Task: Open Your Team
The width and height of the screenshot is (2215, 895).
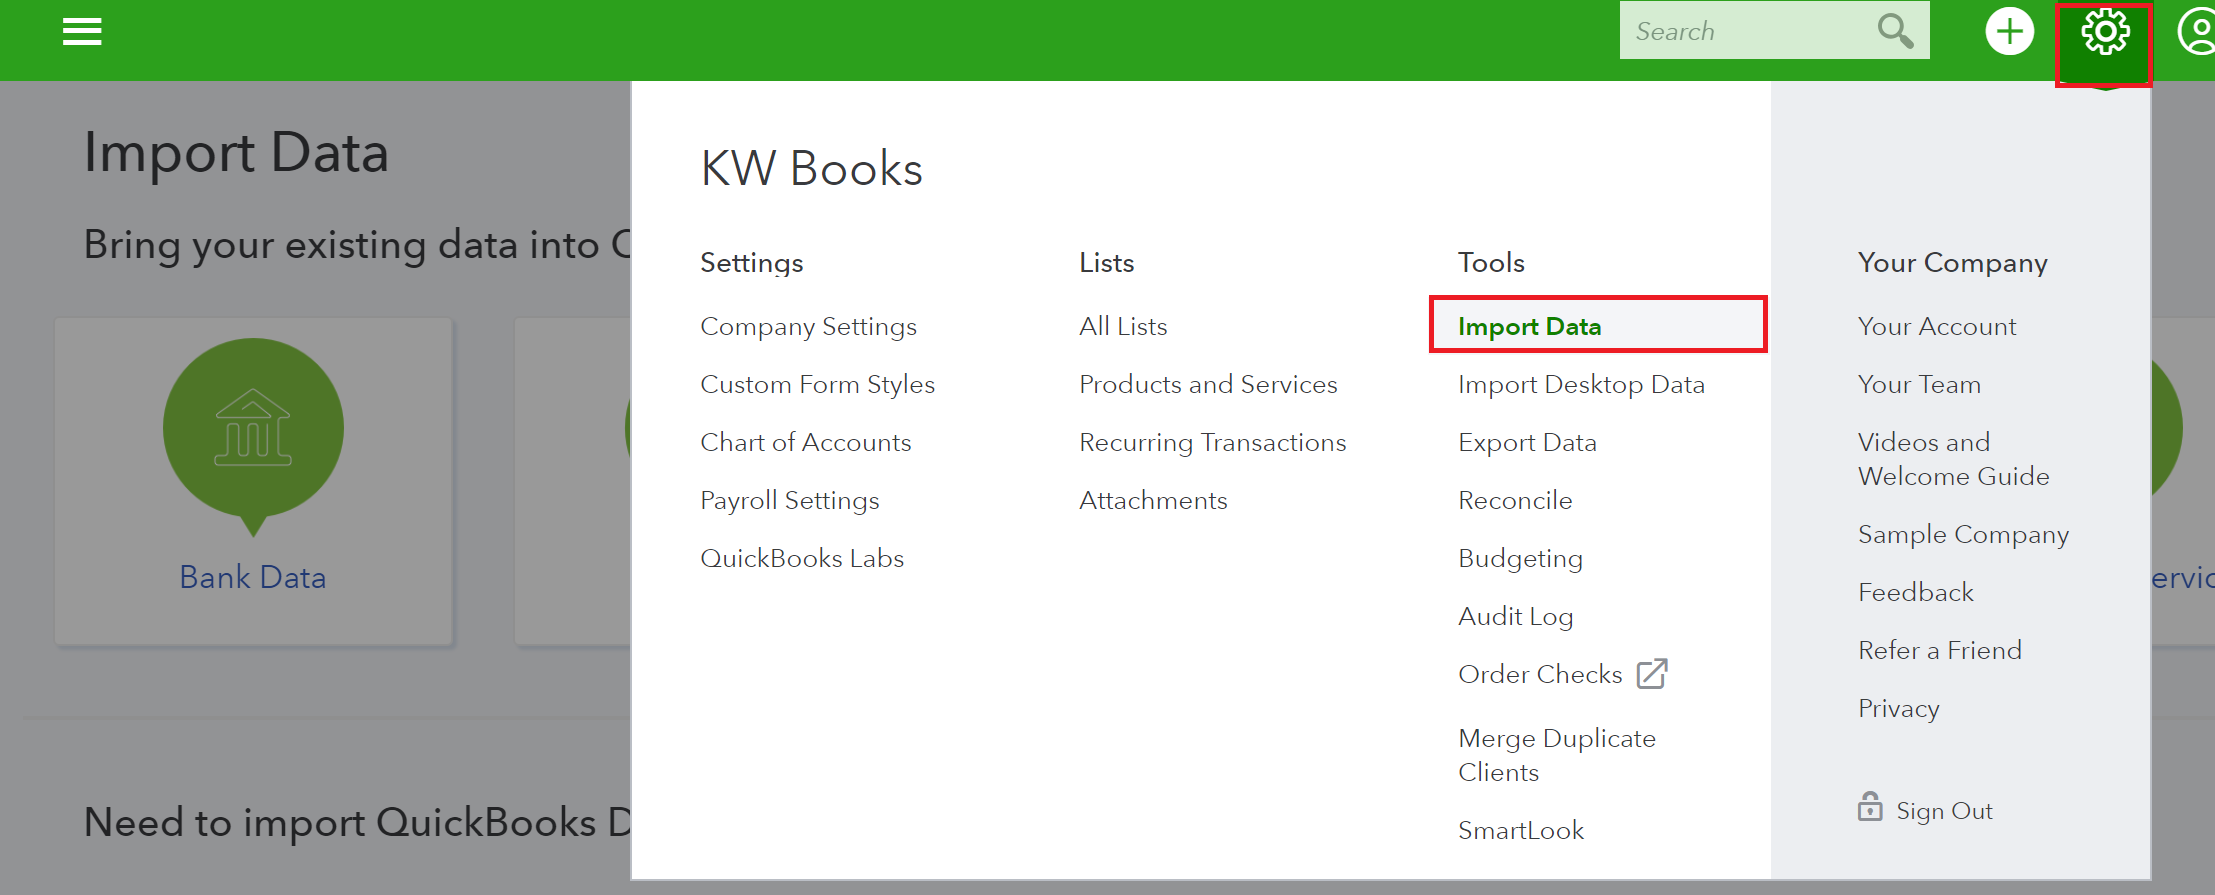Action: click(1919, 384)
